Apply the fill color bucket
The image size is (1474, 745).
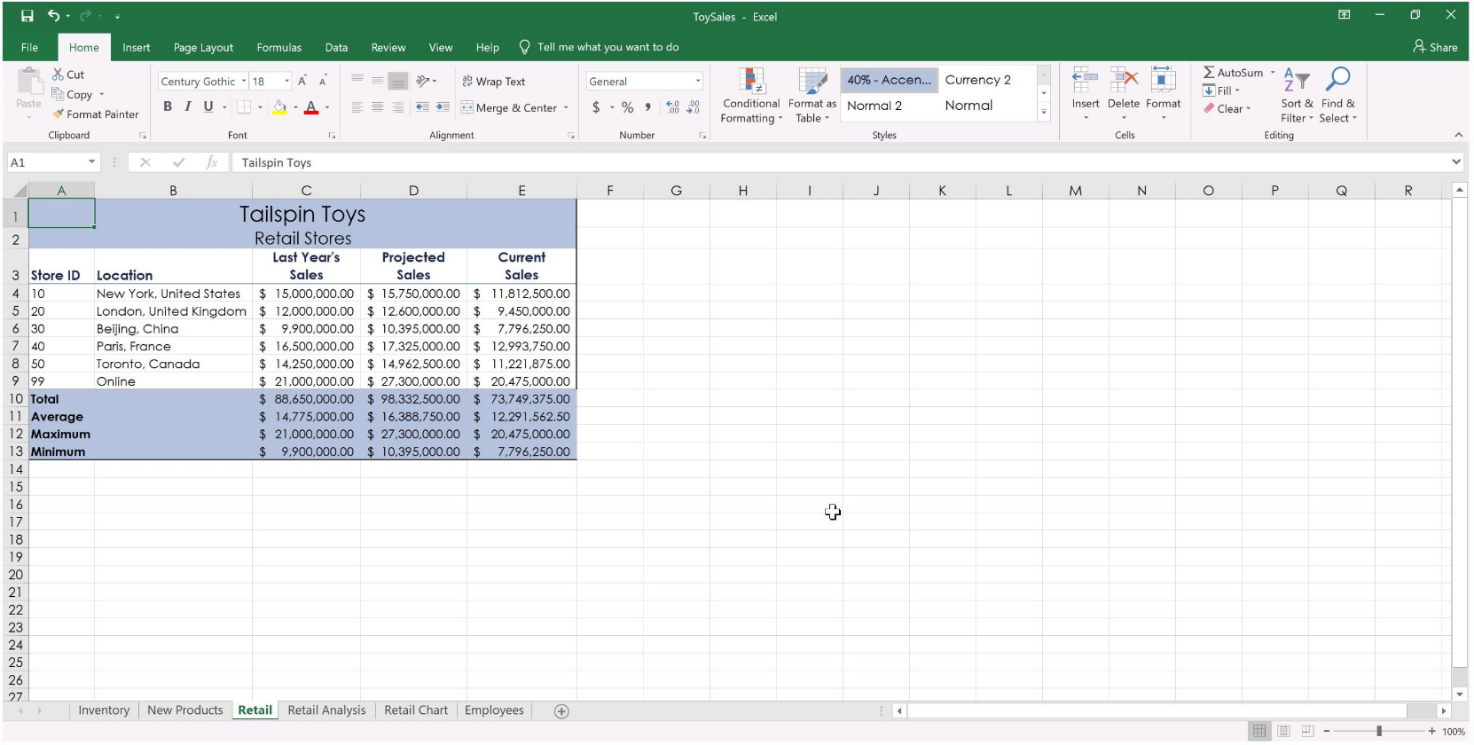(280, 107)
